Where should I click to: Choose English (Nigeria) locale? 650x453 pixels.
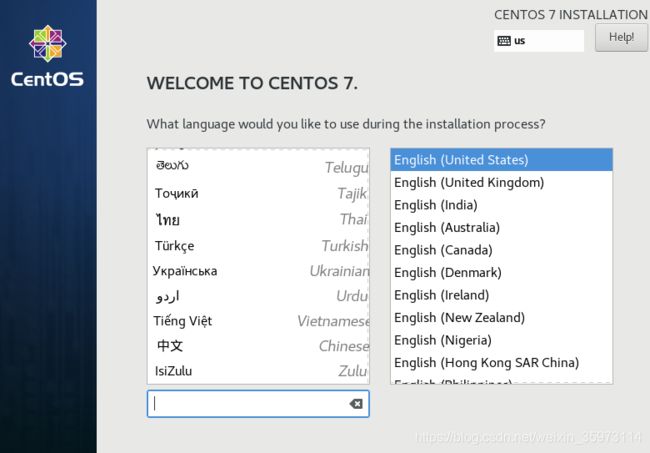coord(501,340)
